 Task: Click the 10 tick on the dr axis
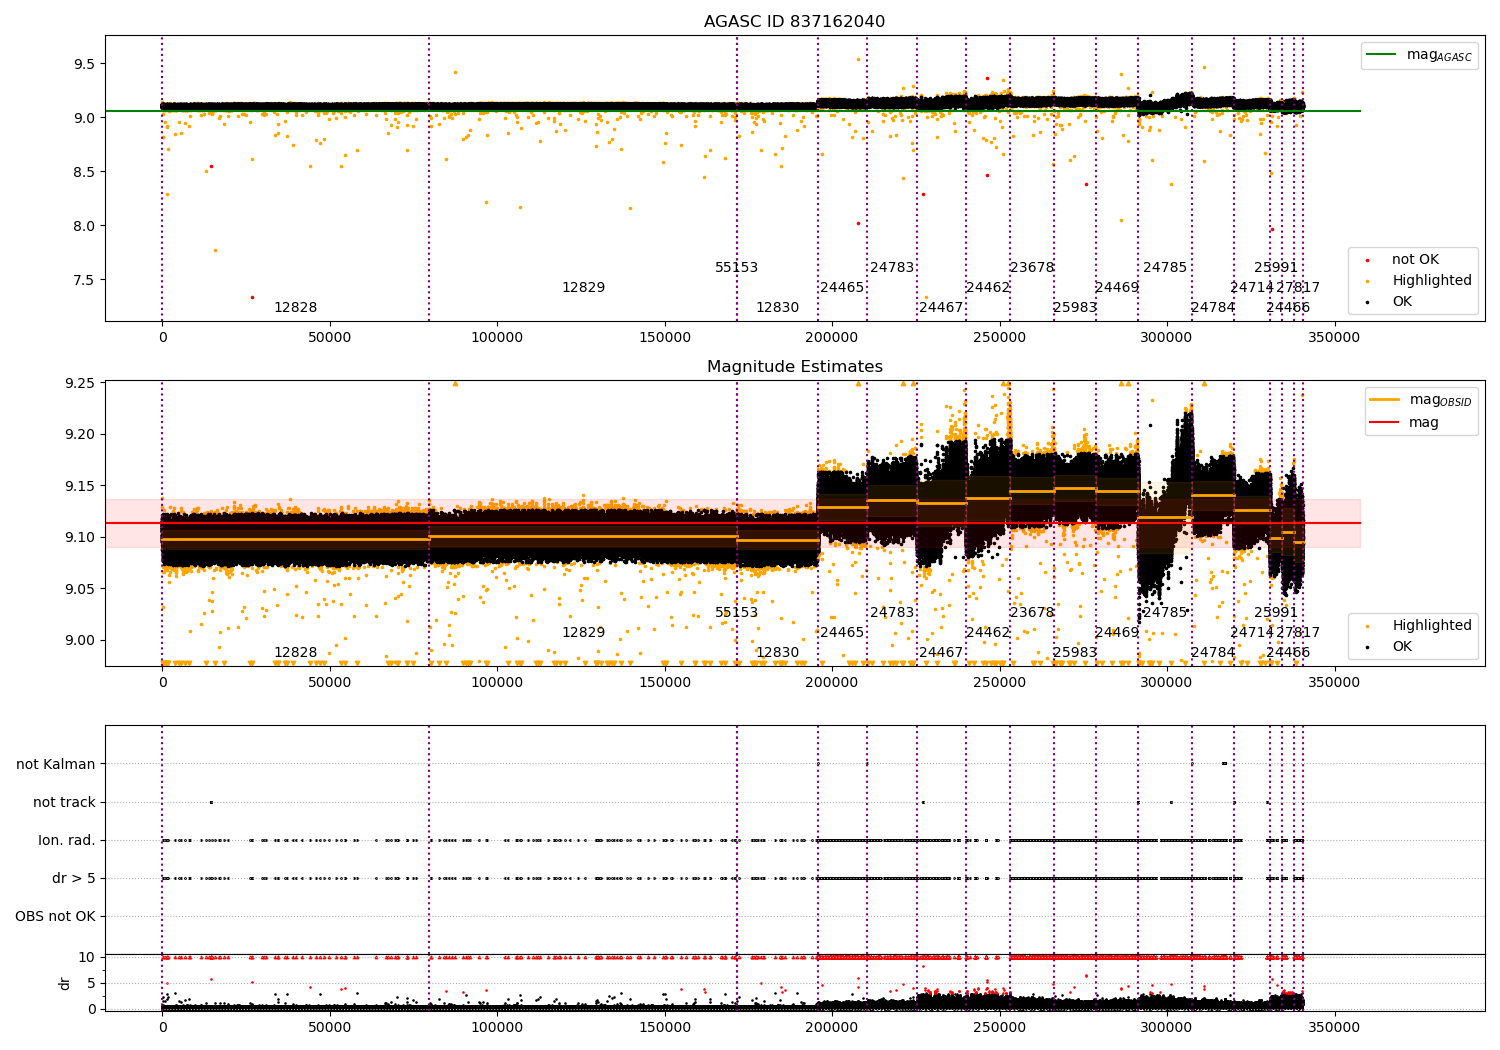[x=87, y=957]
